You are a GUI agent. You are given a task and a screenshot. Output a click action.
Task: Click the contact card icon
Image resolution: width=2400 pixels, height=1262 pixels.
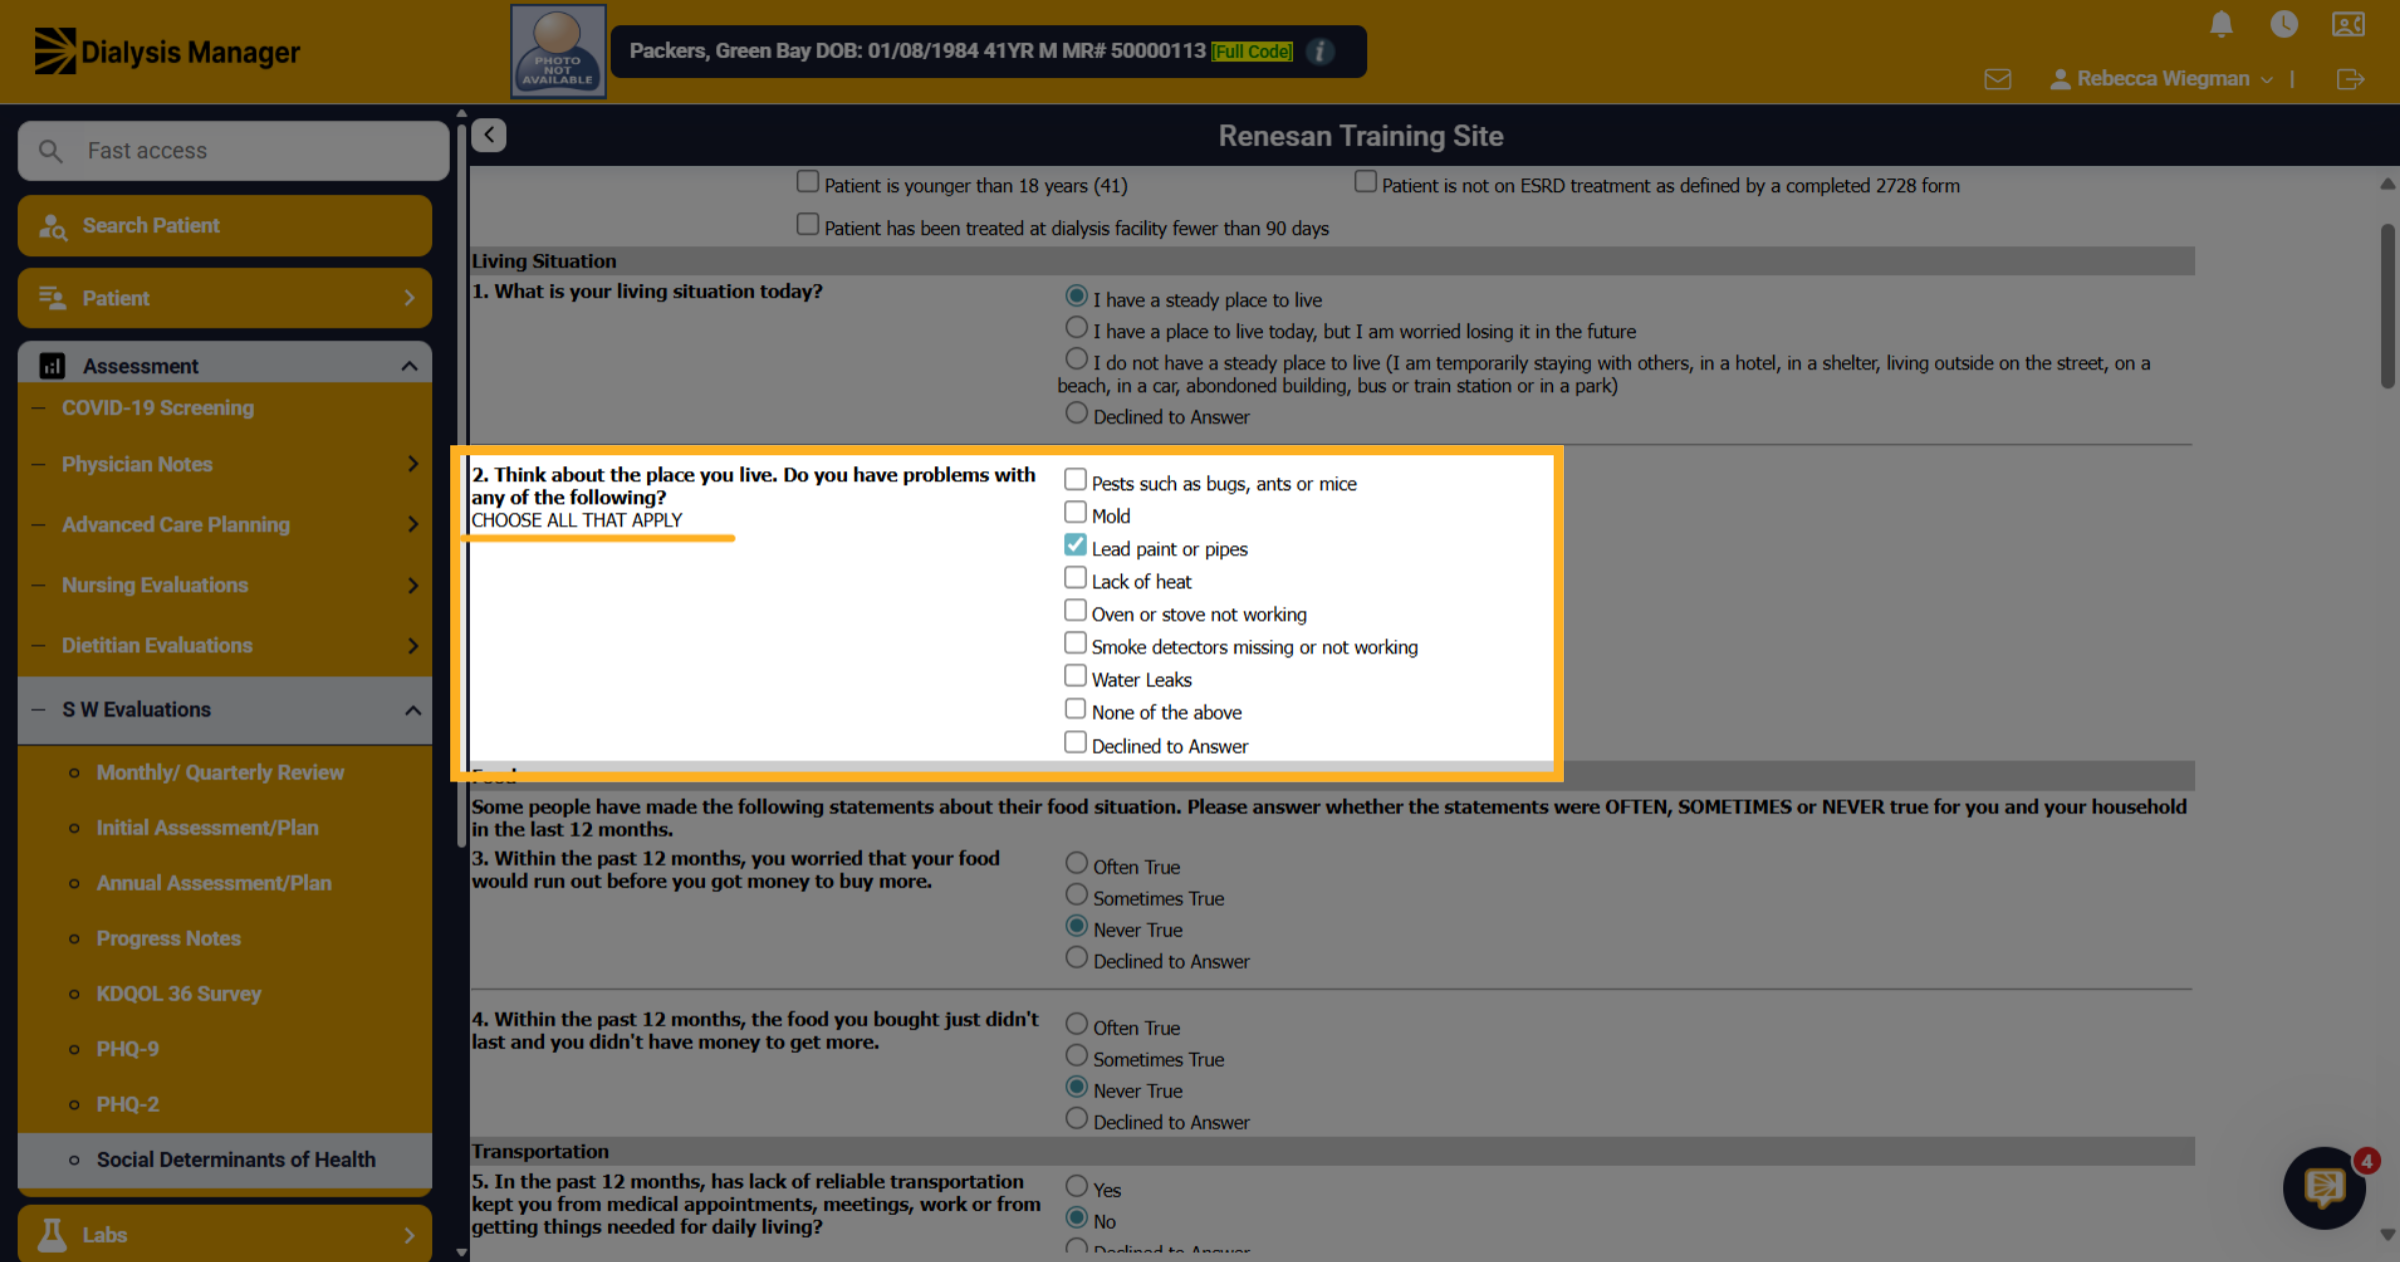[2348, 24]
